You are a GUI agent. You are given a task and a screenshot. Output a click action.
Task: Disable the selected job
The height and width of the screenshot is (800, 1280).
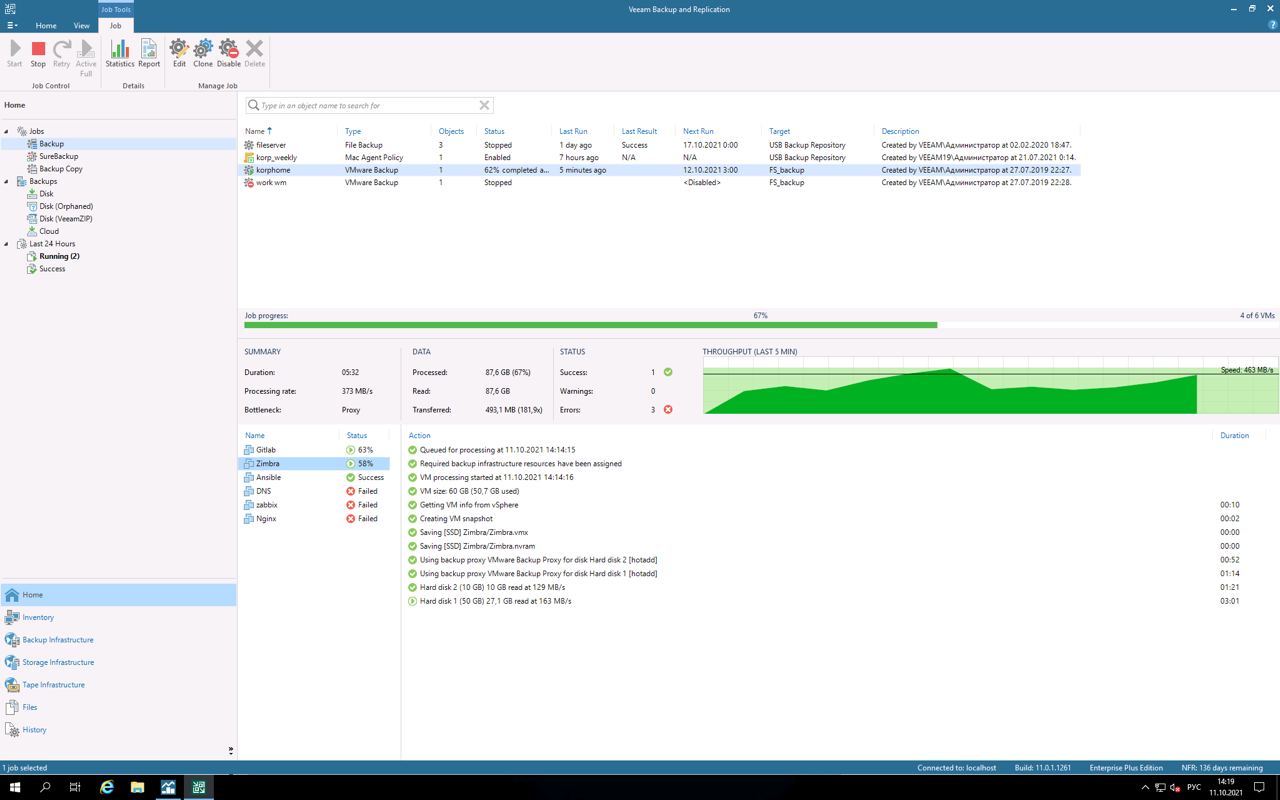pyautogui.click(x=229, y=53)
